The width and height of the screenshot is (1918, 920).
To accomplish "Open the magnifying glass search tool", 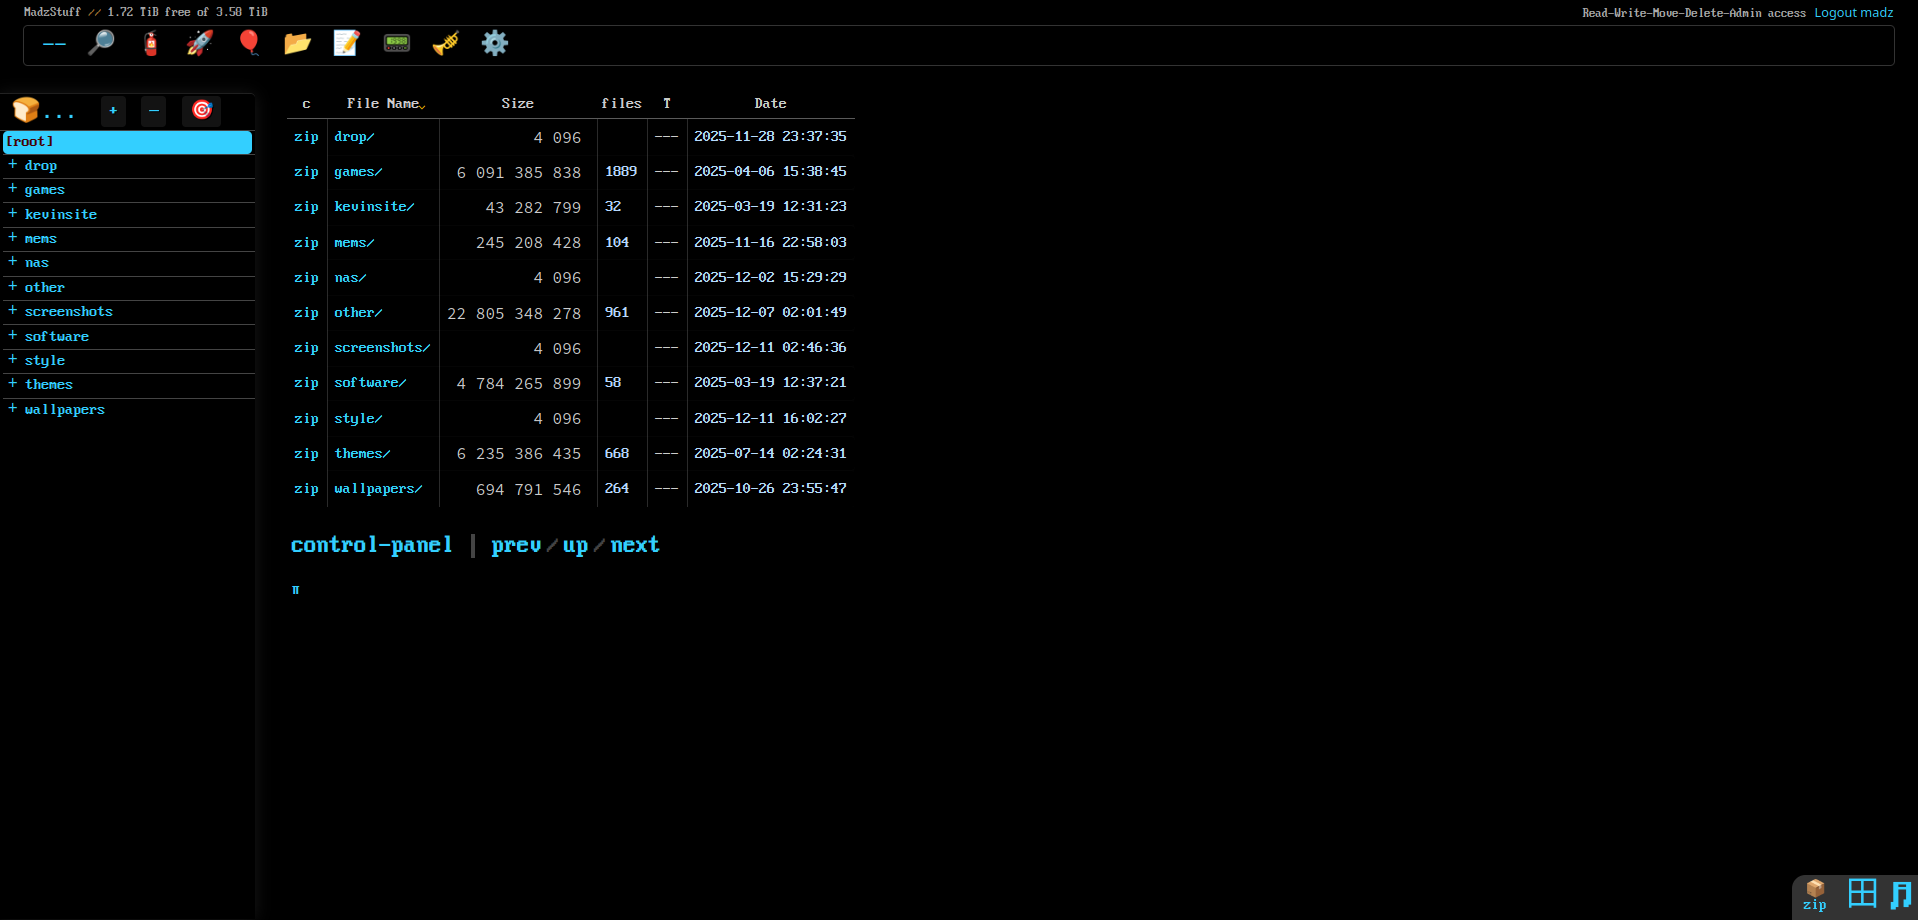I will [x=101, y=43].
